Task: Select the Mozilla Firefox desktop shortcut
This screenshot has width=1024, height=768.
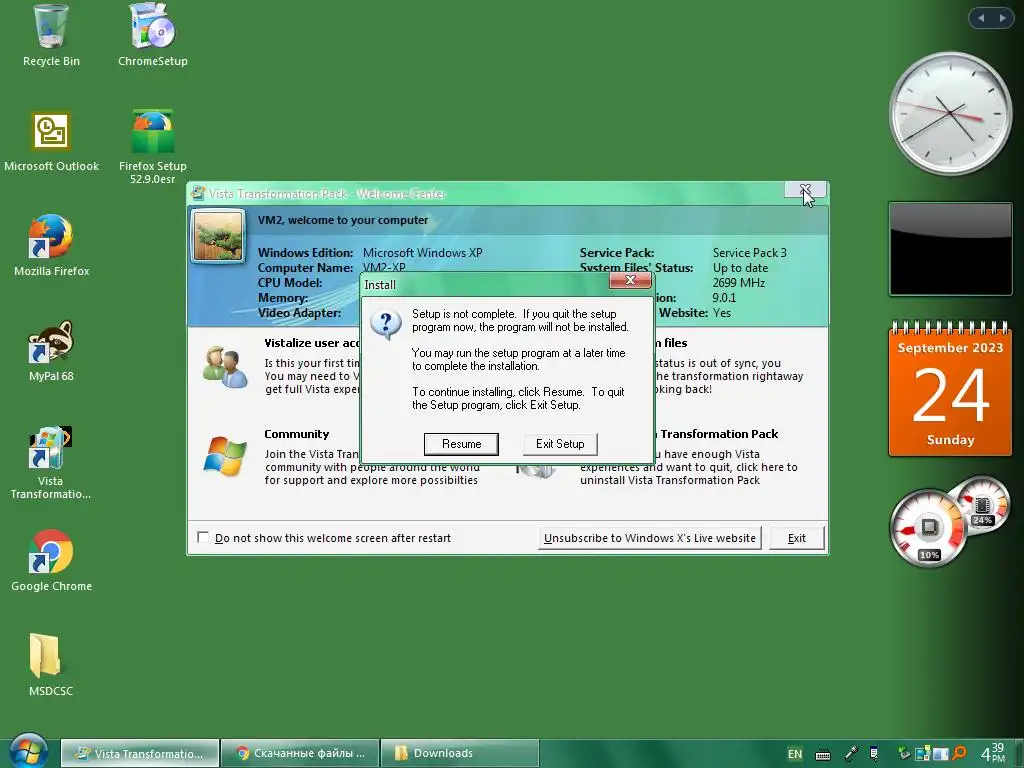Action: pyautogui.click(x=51, y=246)
